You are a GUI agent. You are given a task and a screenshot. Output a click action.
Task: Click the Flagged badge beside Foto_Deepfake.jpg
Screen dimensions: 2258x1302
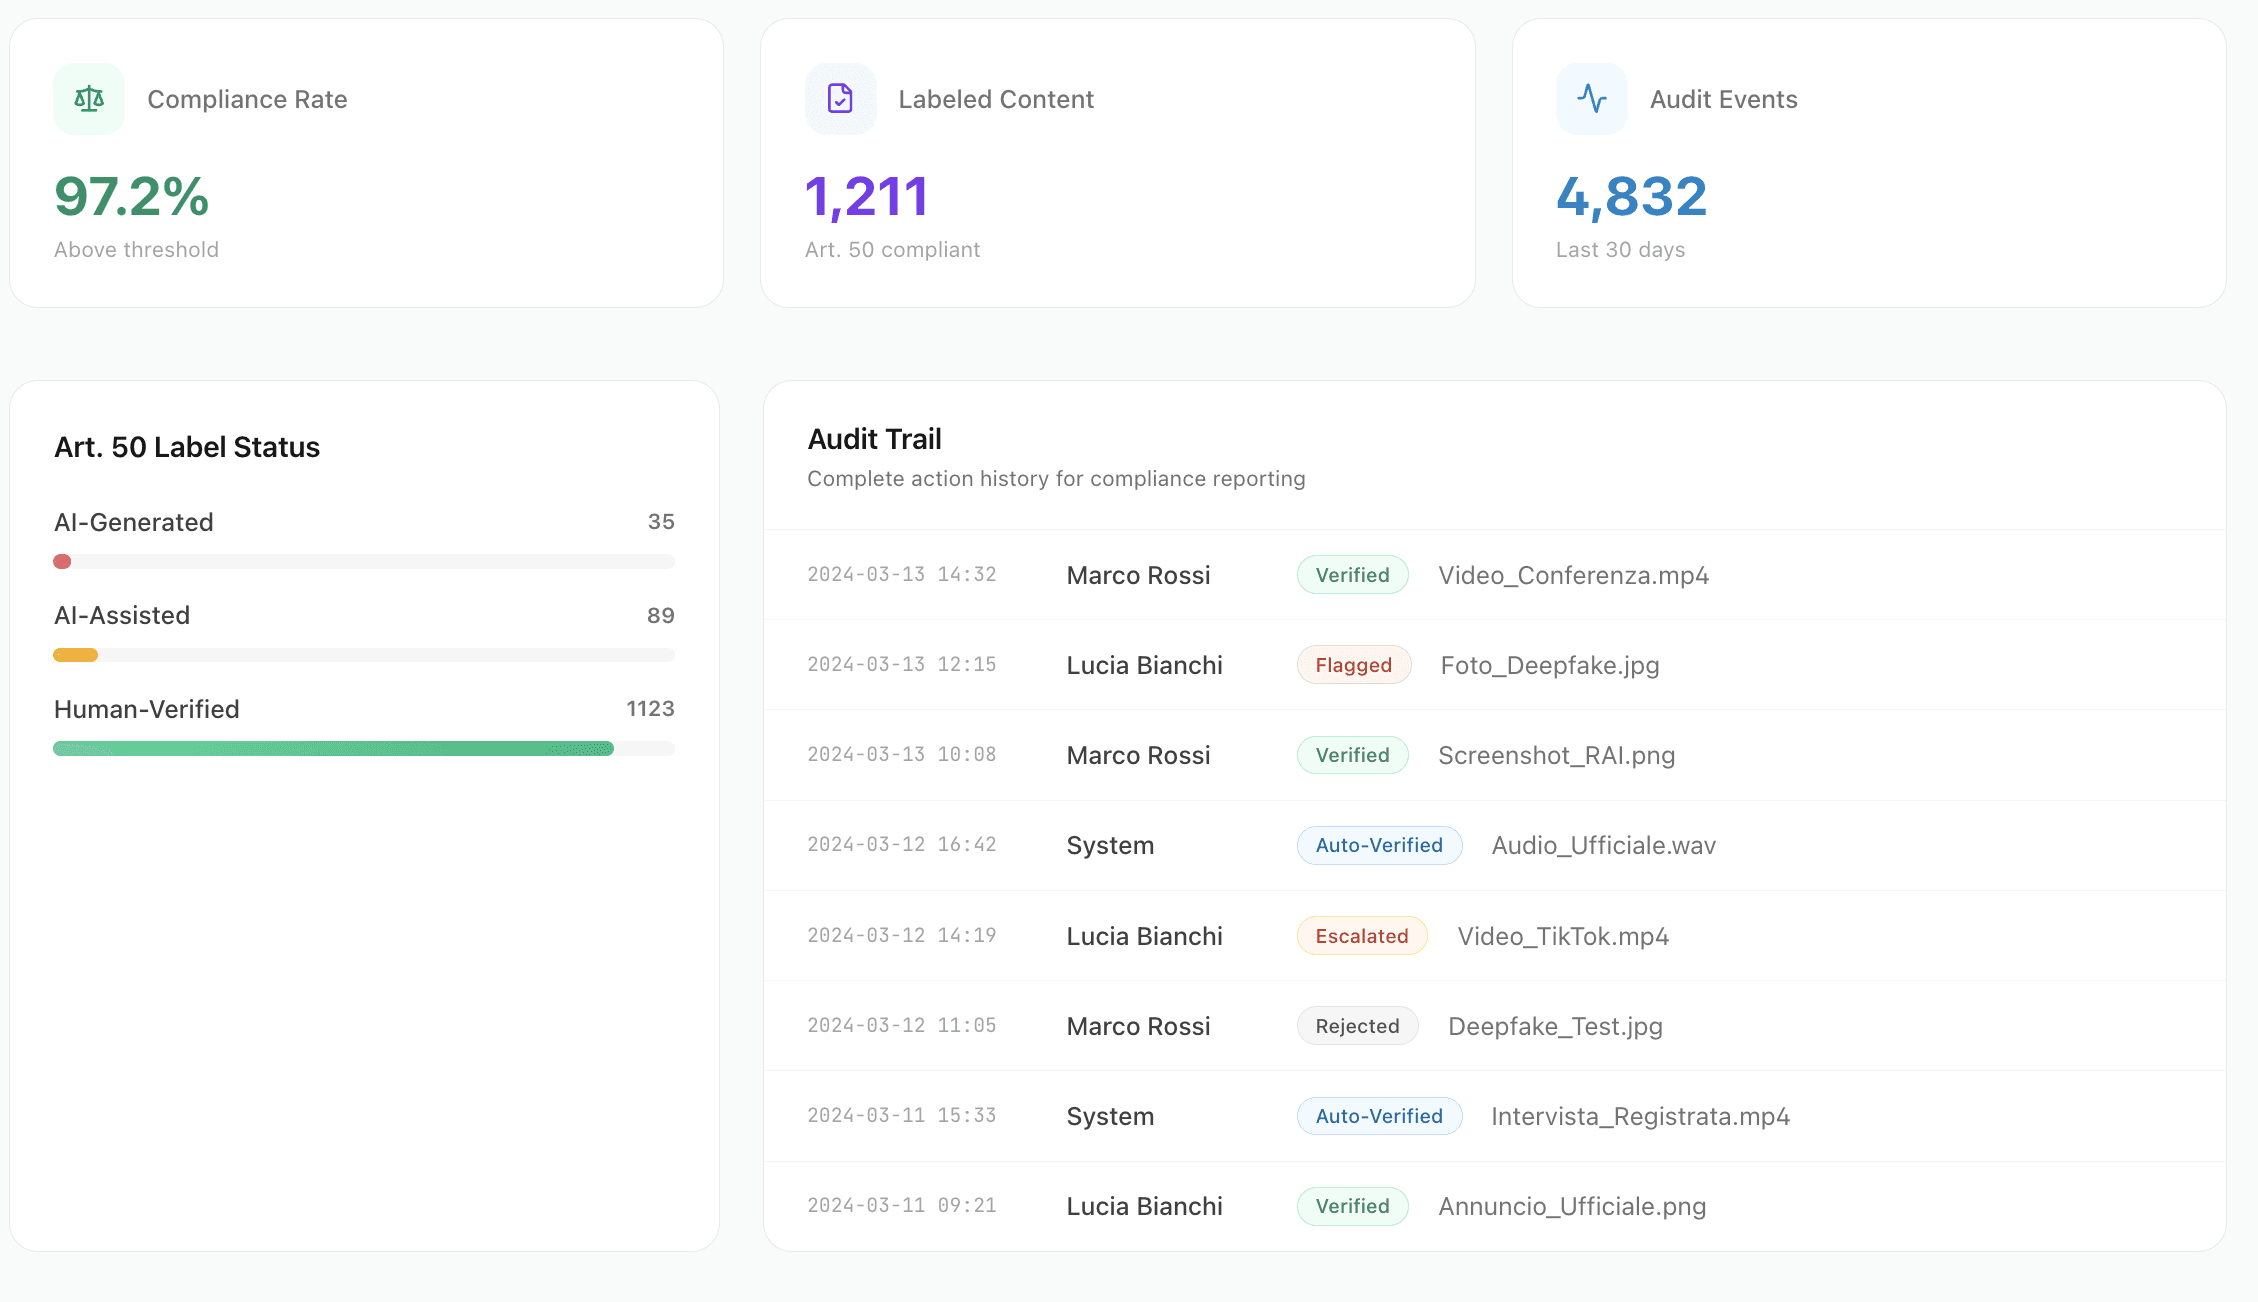[x=1353, y=664]
